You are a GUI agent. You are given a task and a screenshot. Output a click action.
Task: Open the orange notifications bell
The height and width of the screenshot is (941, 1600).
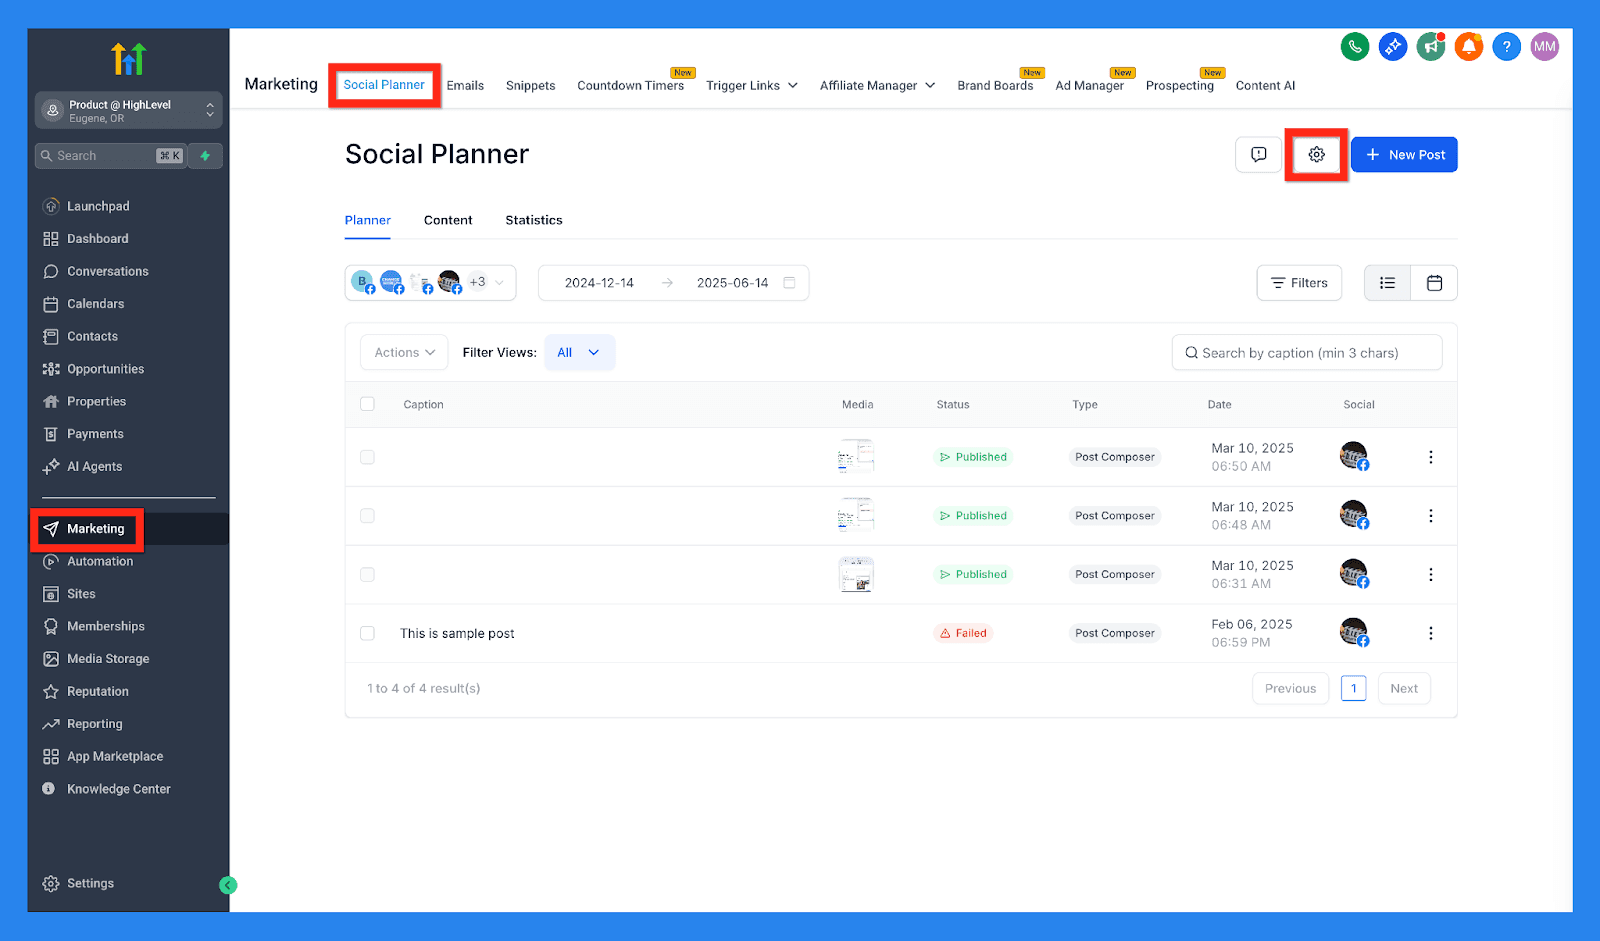[1469, 46]
